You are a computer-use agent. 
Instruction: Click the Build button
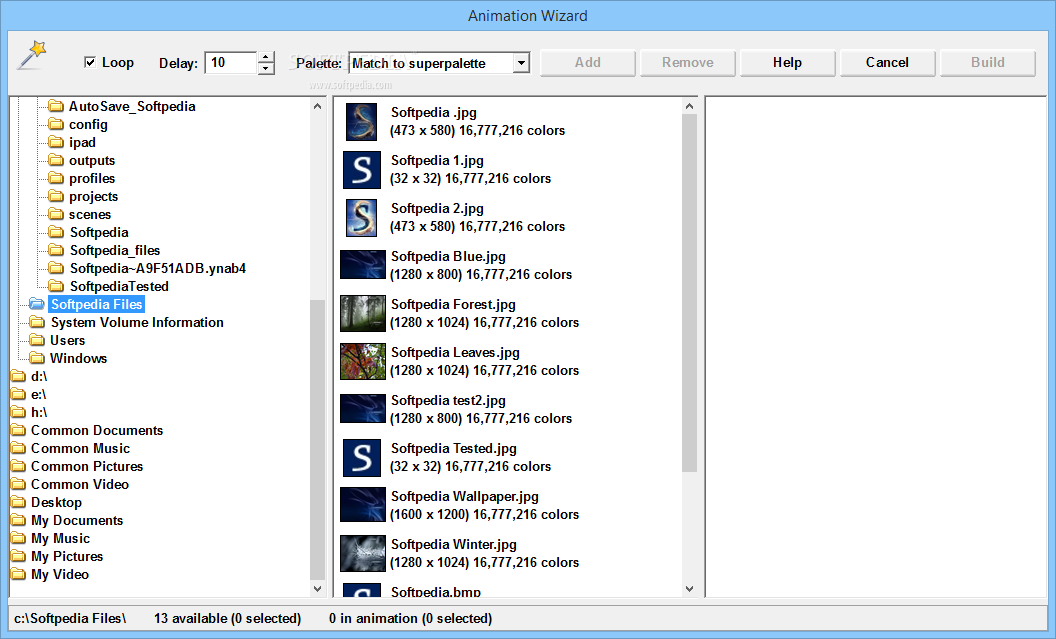(987, 63)
